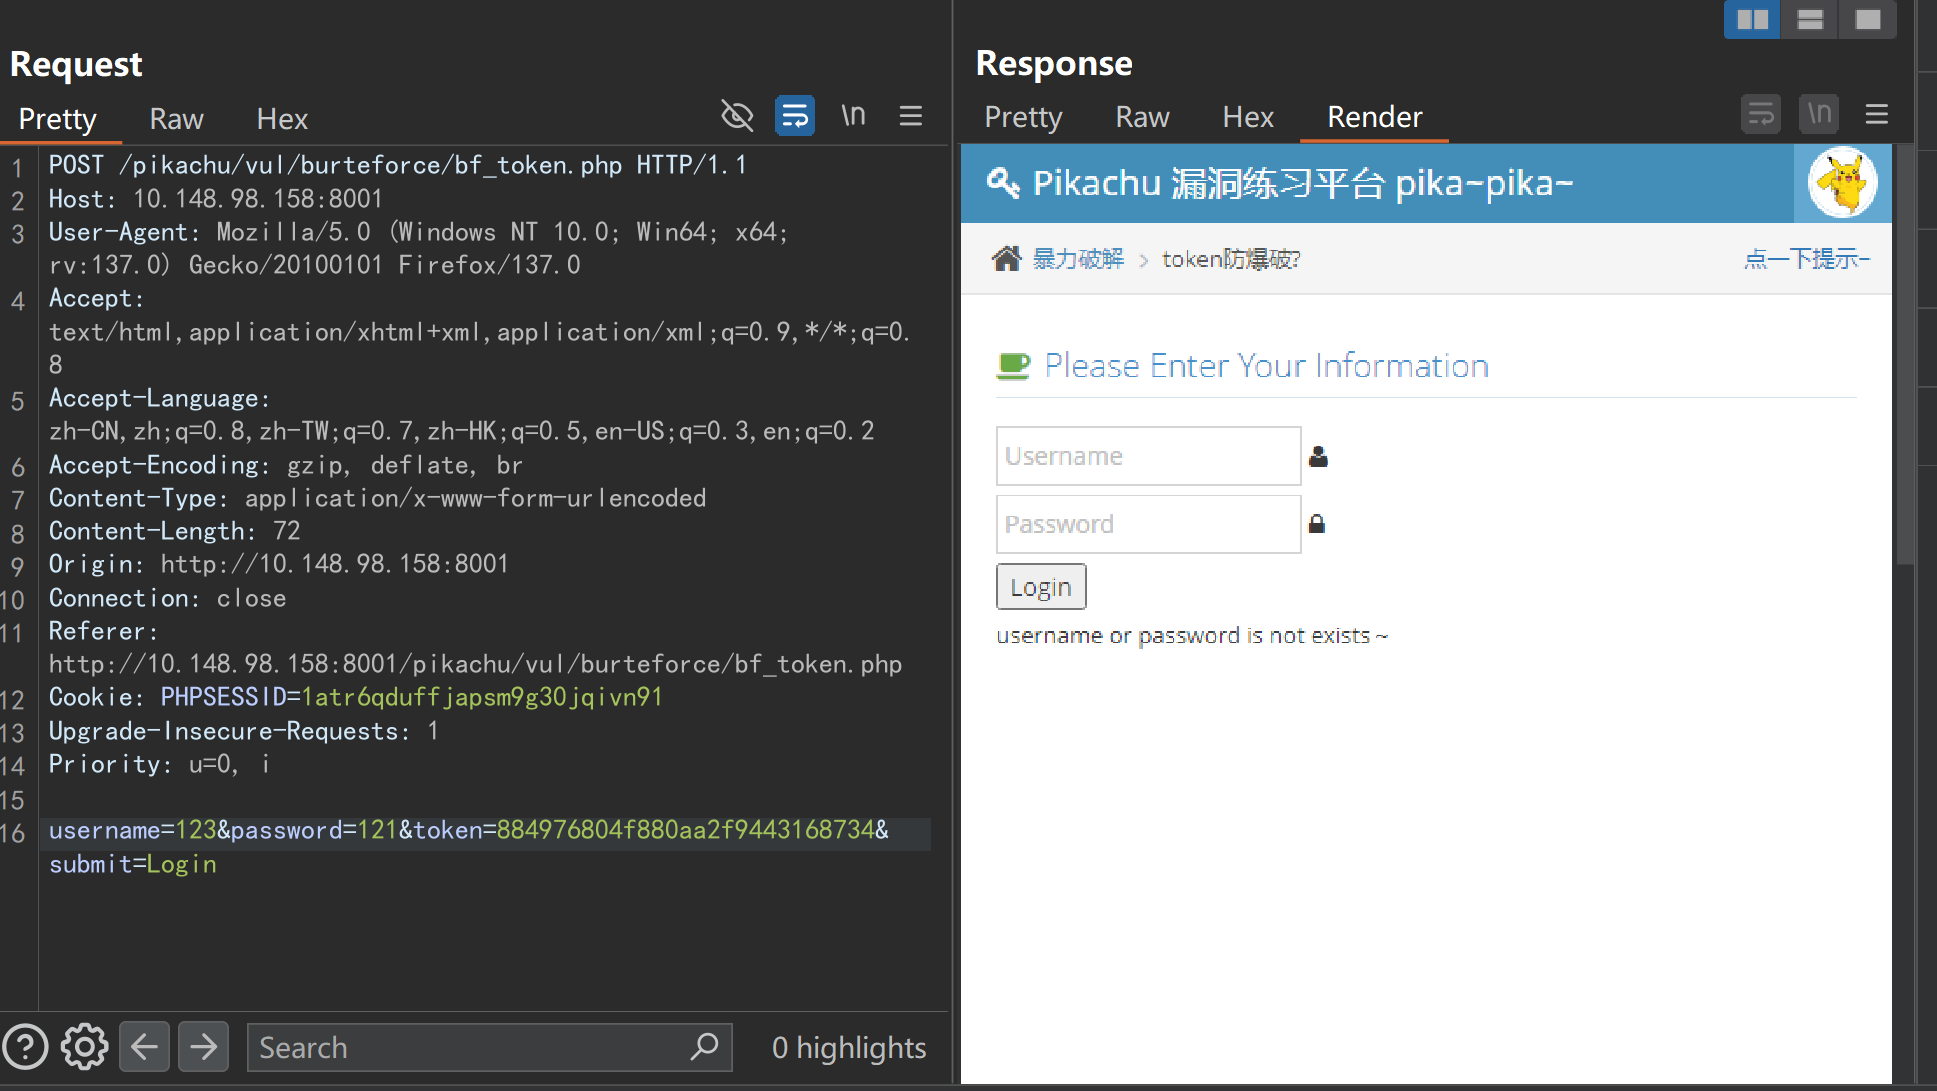
Task: Click the Login button in rendered page
Action: click(x=1040, y=587)
